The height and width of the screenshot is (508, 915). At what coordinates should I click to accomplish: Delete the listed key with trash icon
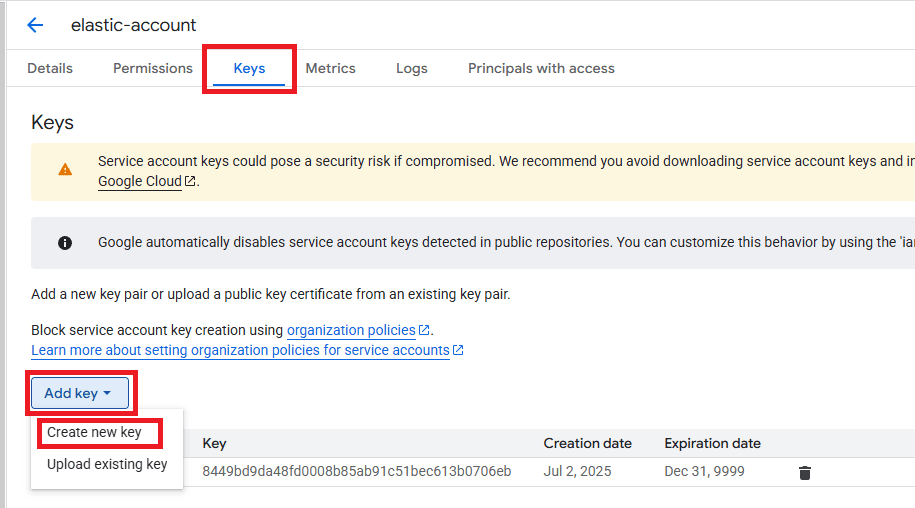(805, 472)
